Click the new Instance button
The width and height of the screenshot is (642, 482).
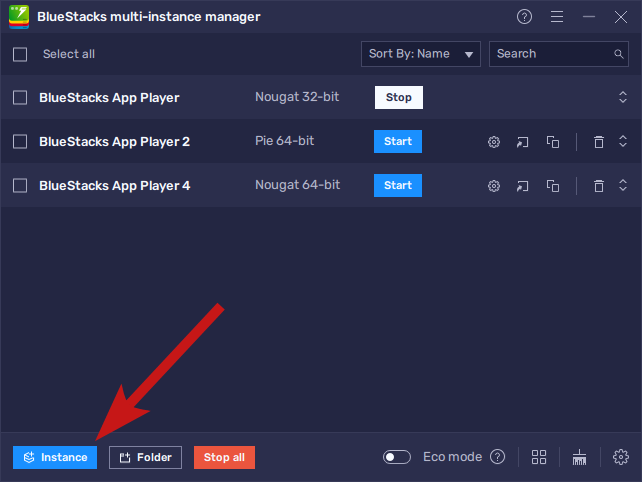pos(55,457)
